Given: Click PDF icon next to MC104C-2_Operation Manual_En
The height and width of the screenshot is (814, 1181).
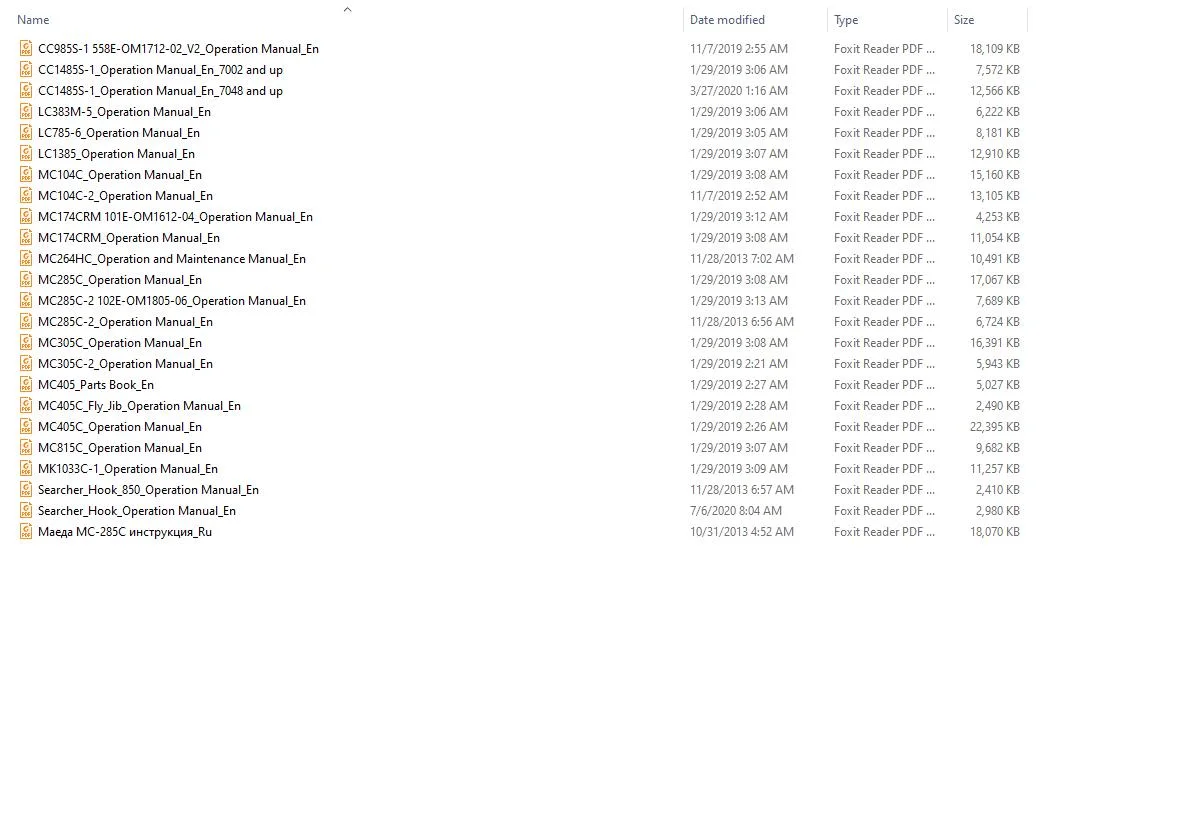Looking at the screenshot, I should 26,196.
